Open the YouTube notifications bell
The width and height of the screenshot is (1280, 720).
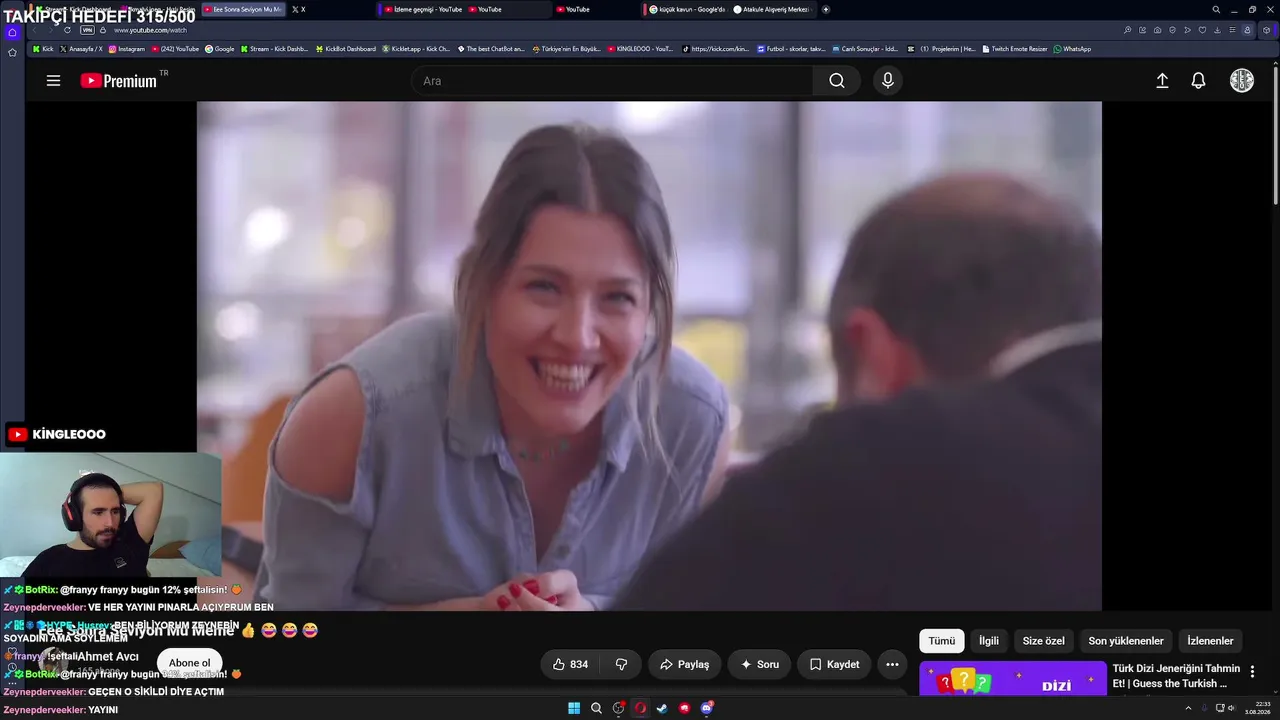pyautogui.click(x=1198, y=81)
